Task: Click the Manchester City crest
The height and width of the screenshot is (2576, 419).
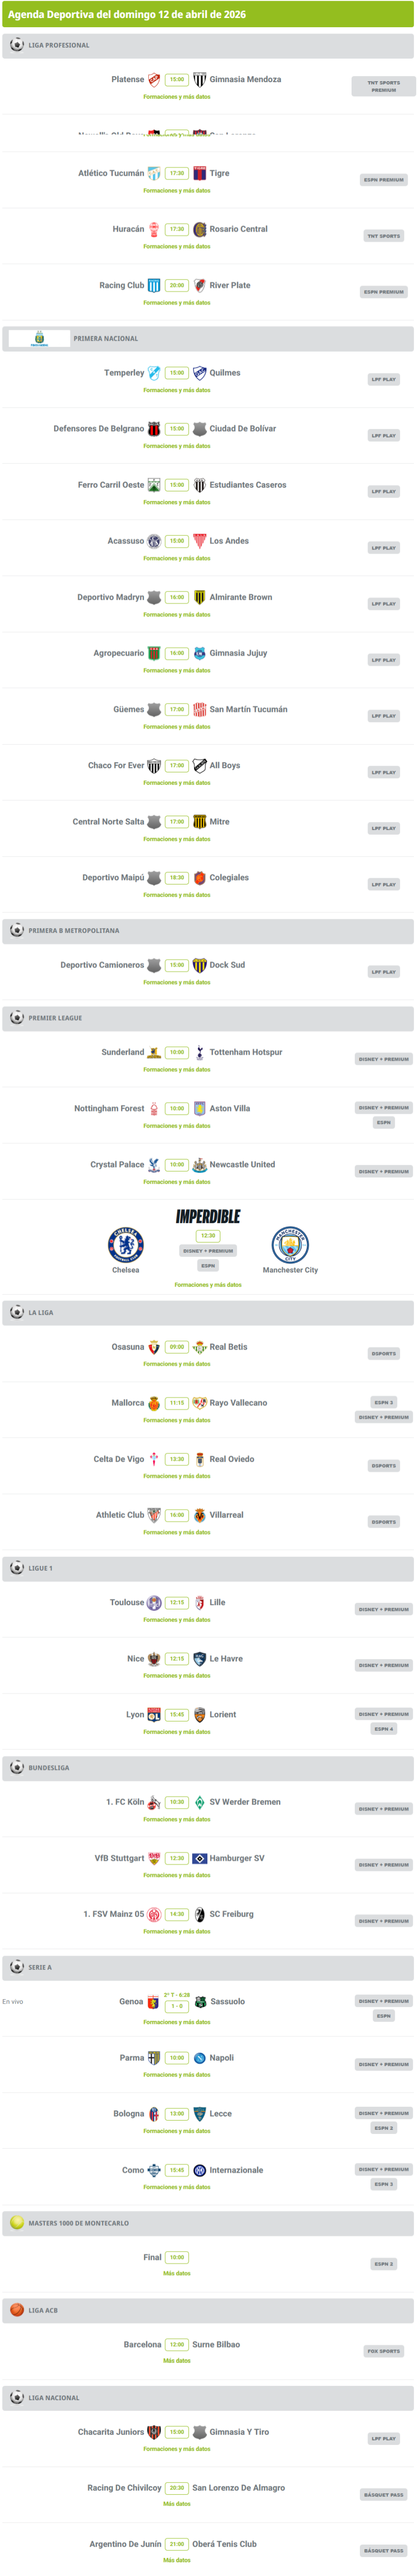Action: [290, 1245]
